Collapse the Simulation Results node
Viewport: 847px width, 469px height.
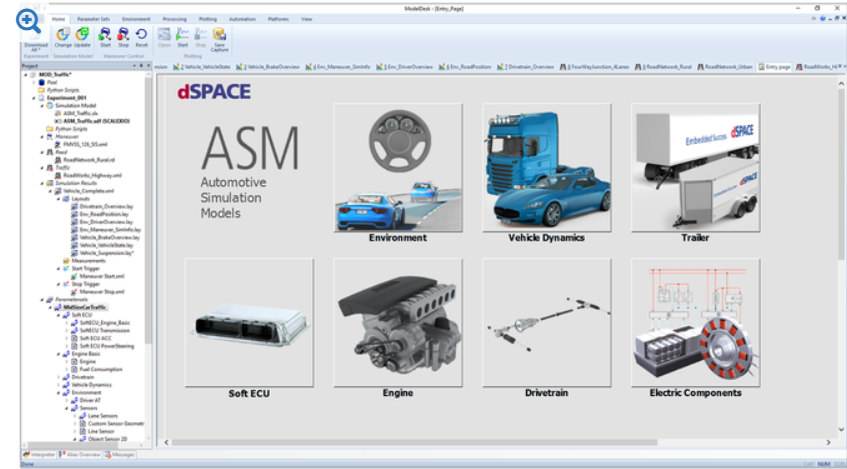[x=40, y=184]
